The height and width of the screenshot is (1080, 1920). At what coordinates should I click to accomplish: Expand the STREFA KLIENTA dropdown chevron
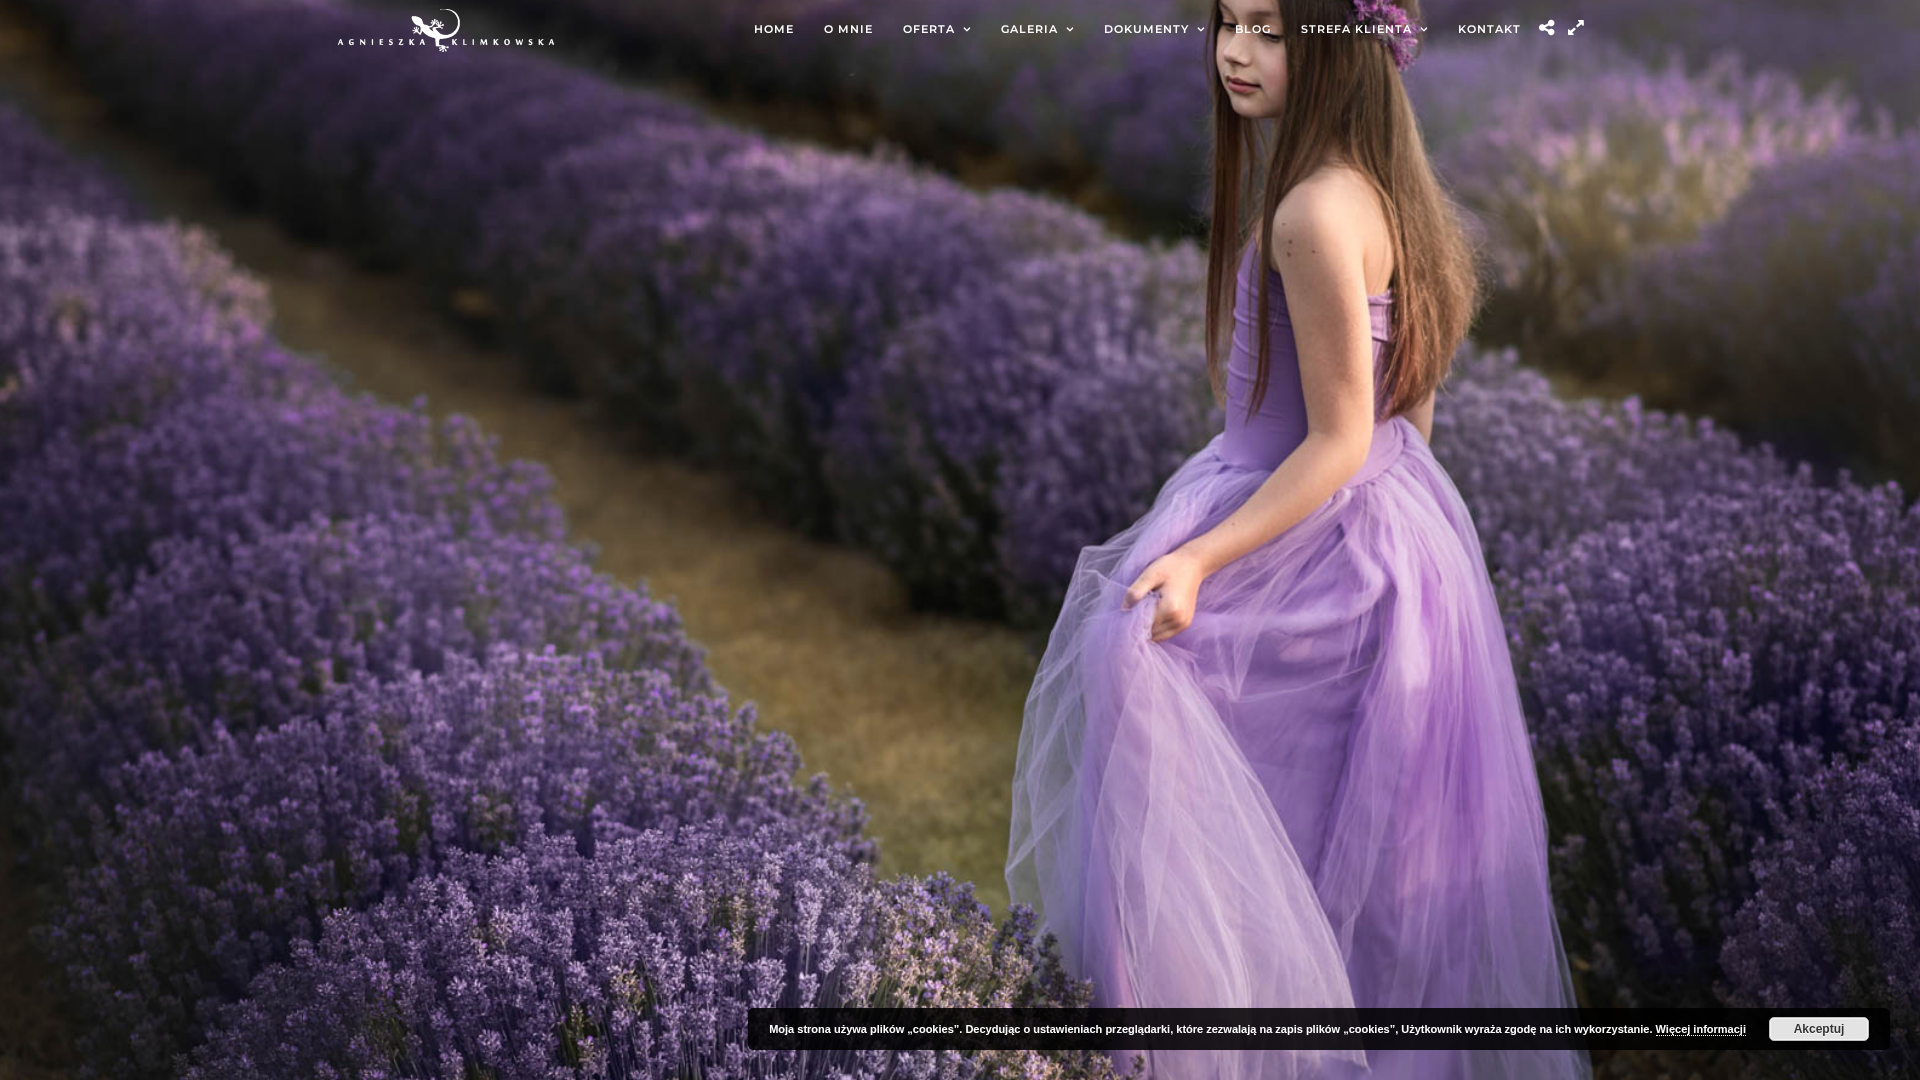click(1424, 30)
